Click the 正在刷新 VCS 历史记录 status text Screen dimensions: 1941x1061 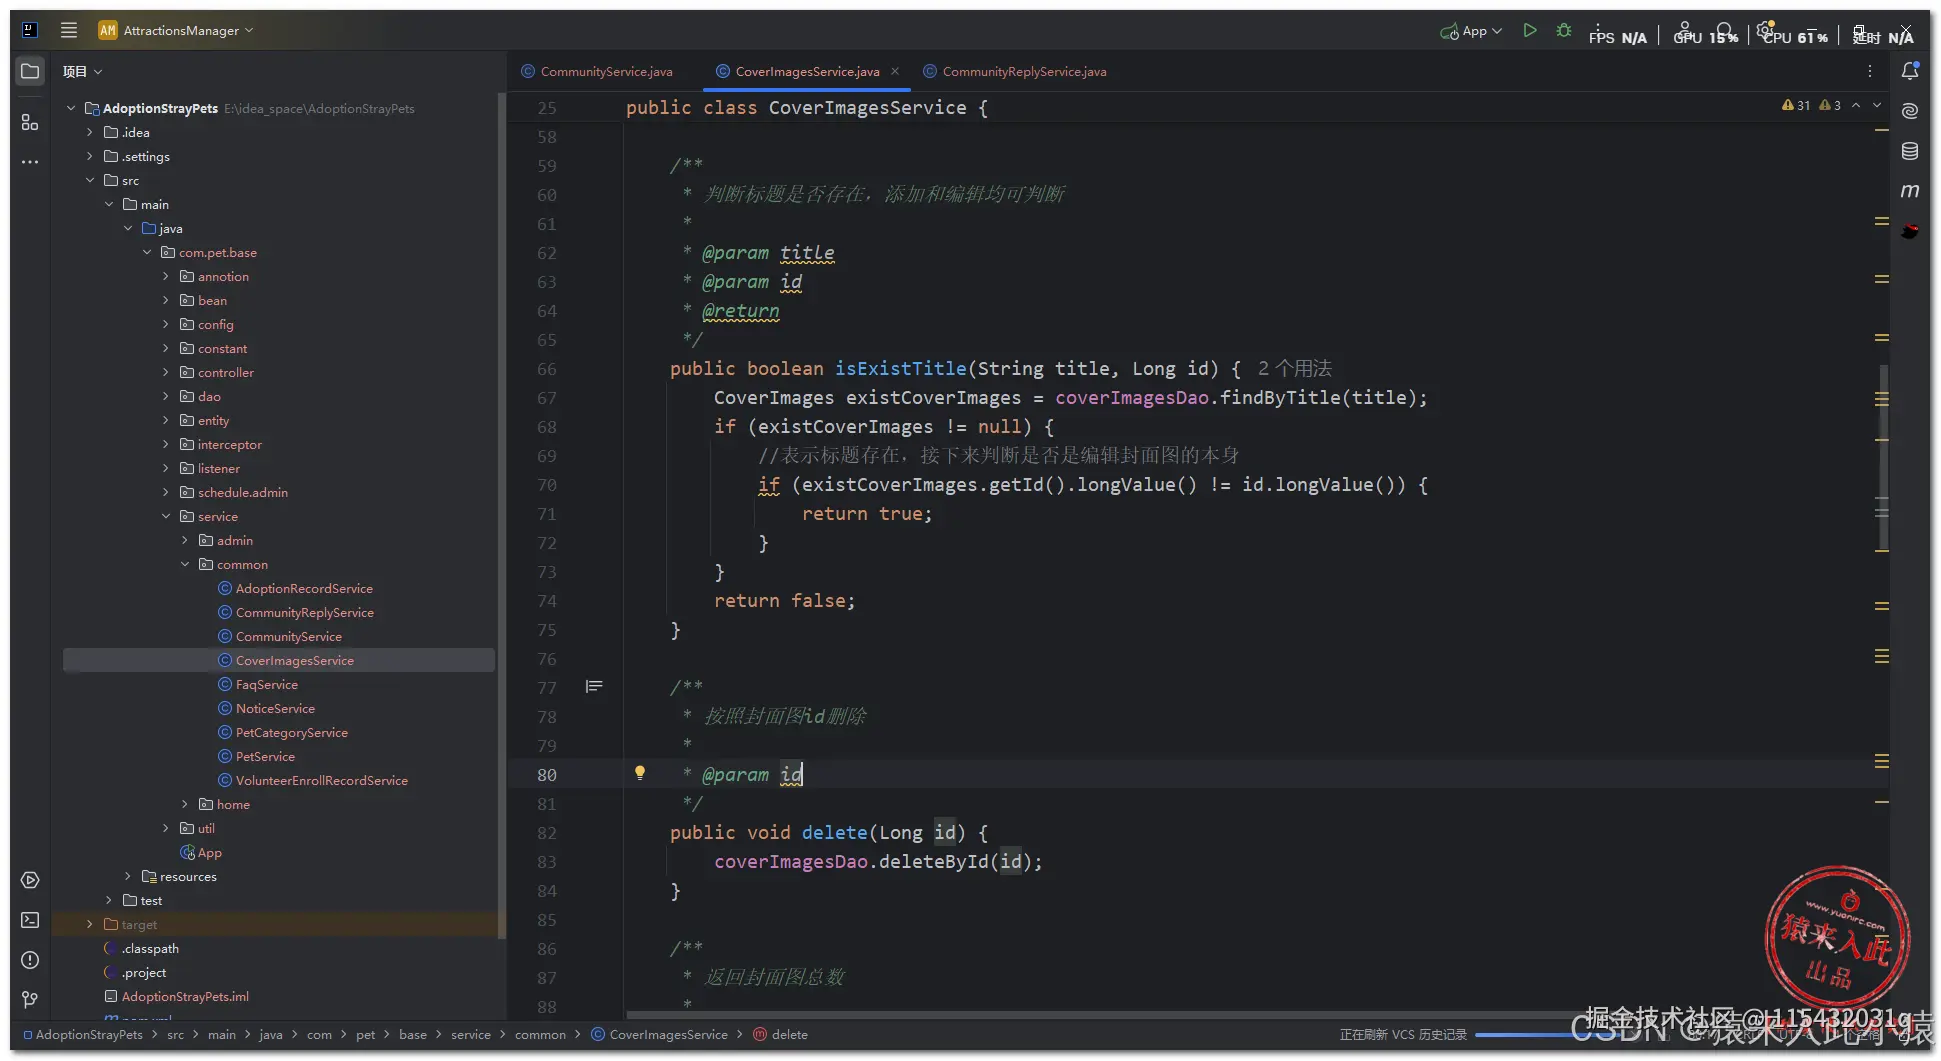[x=1403, y=1034]
